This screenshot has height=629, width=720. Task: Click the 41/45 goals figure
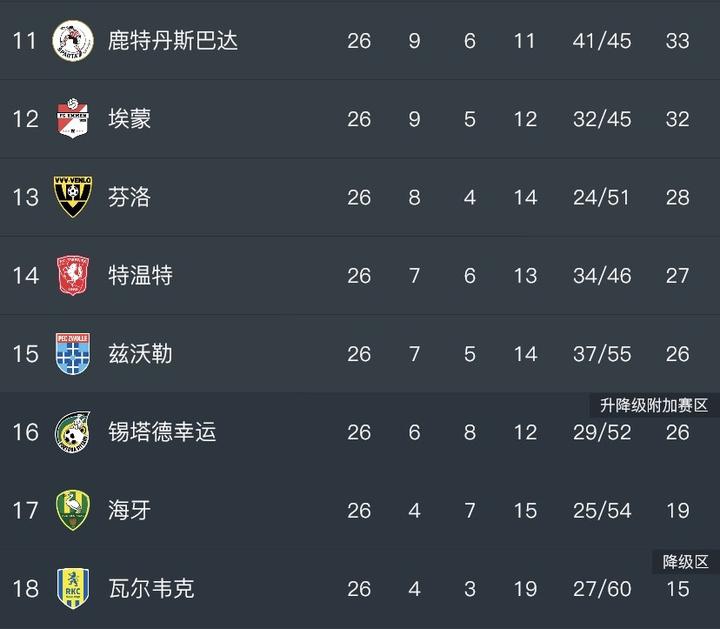(602, 41)
